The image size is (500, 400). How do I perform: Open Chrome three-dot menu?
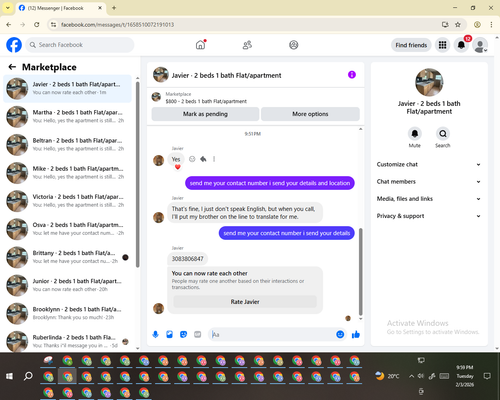[491, 25]
